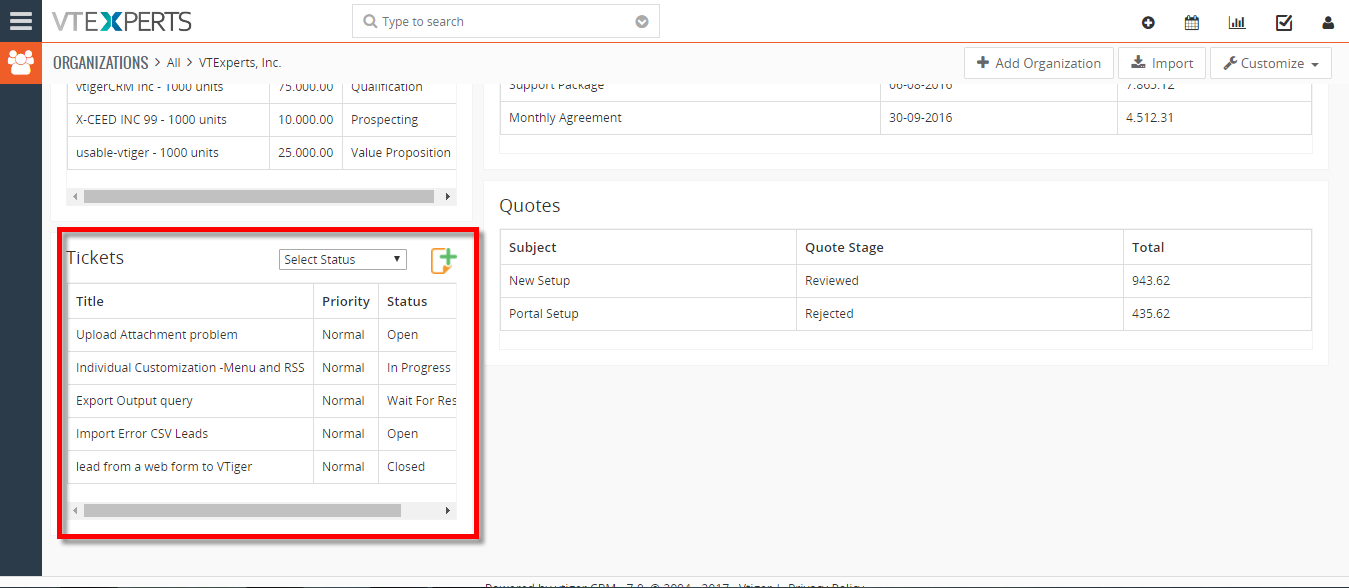Open the hamburger main menu

(x=21, y=21)
